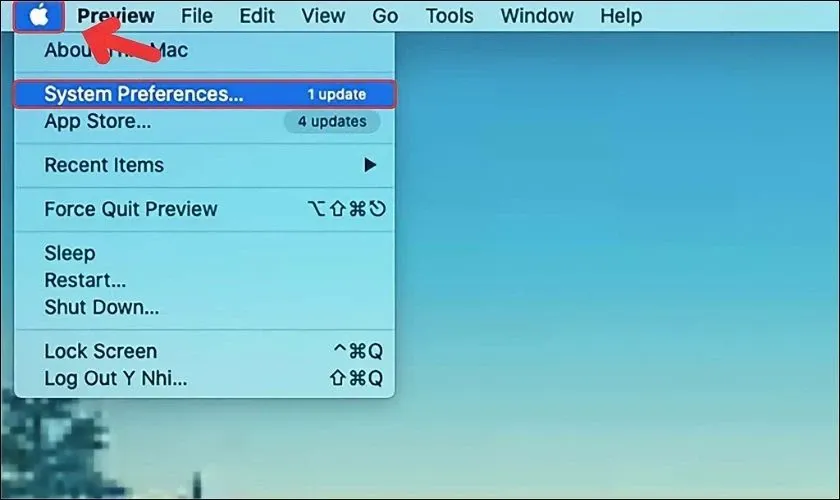Select System Preferences... menu entry
The width and height of the screenshot is (840, 500).
143,94
